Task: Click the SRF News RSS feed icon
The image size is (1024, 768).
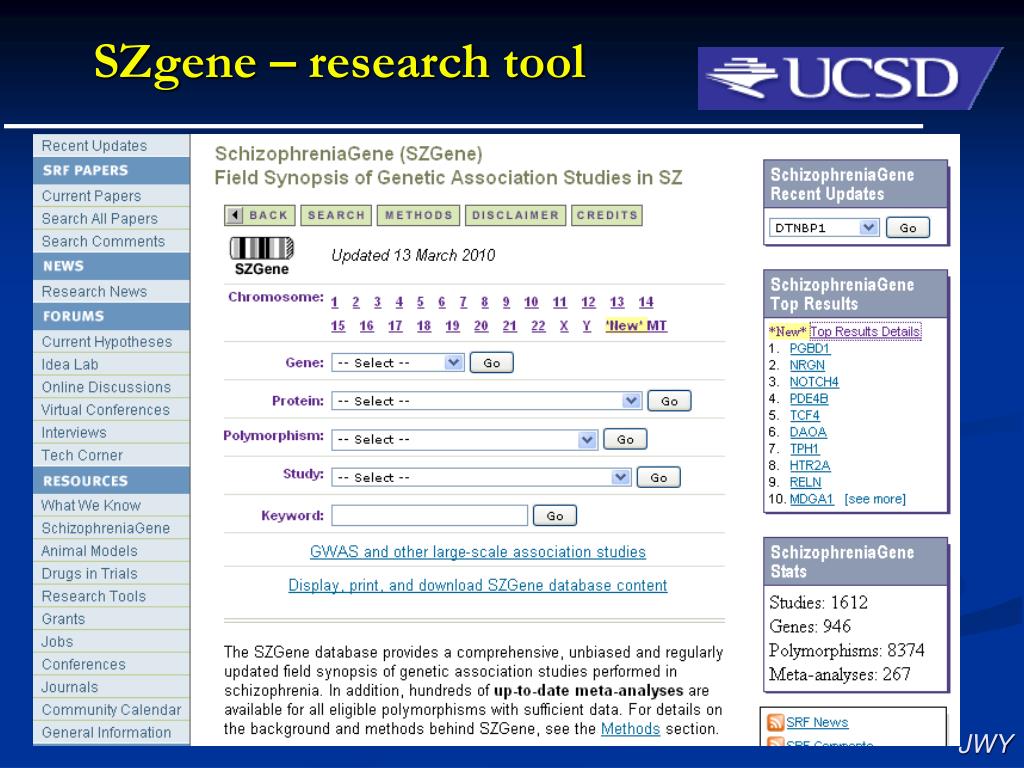Action: [775, 722]
